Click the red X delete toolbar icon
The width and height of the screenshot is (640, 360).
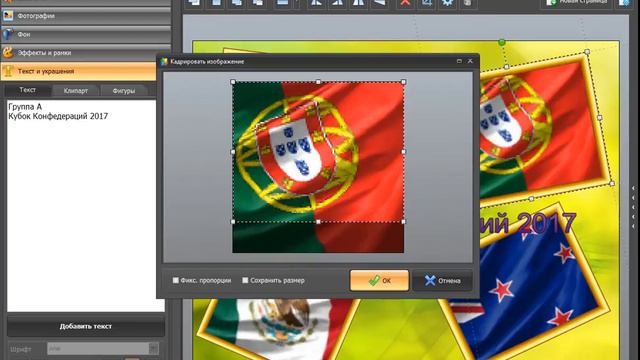pos(405,2)
